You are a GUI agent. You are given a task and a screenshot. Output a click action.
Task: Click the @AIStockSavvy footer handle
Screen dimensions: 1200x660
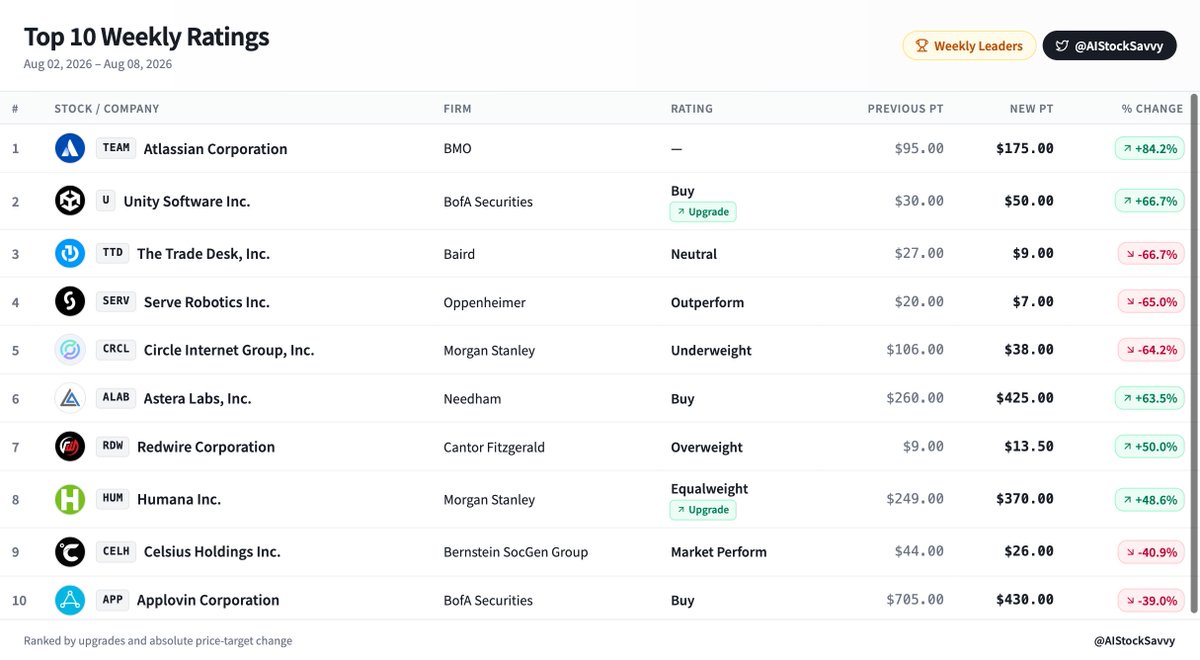(x=1135, y=640)
